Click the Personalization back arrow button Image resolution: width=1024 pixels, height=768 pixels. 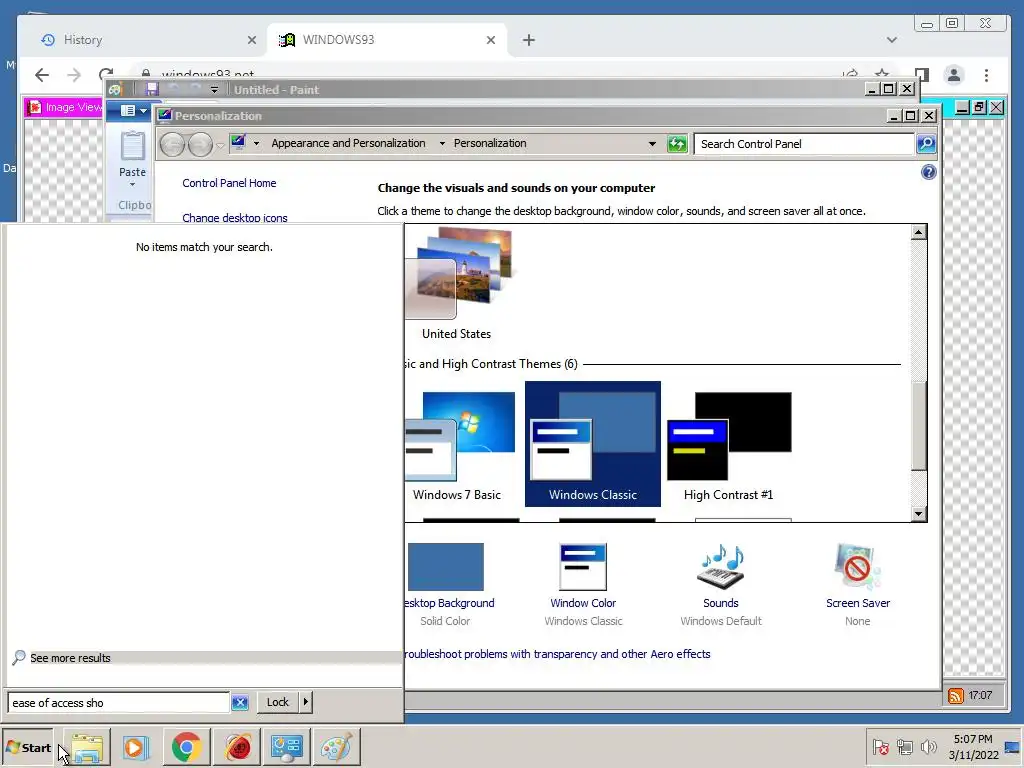click(x=172, y=144)
